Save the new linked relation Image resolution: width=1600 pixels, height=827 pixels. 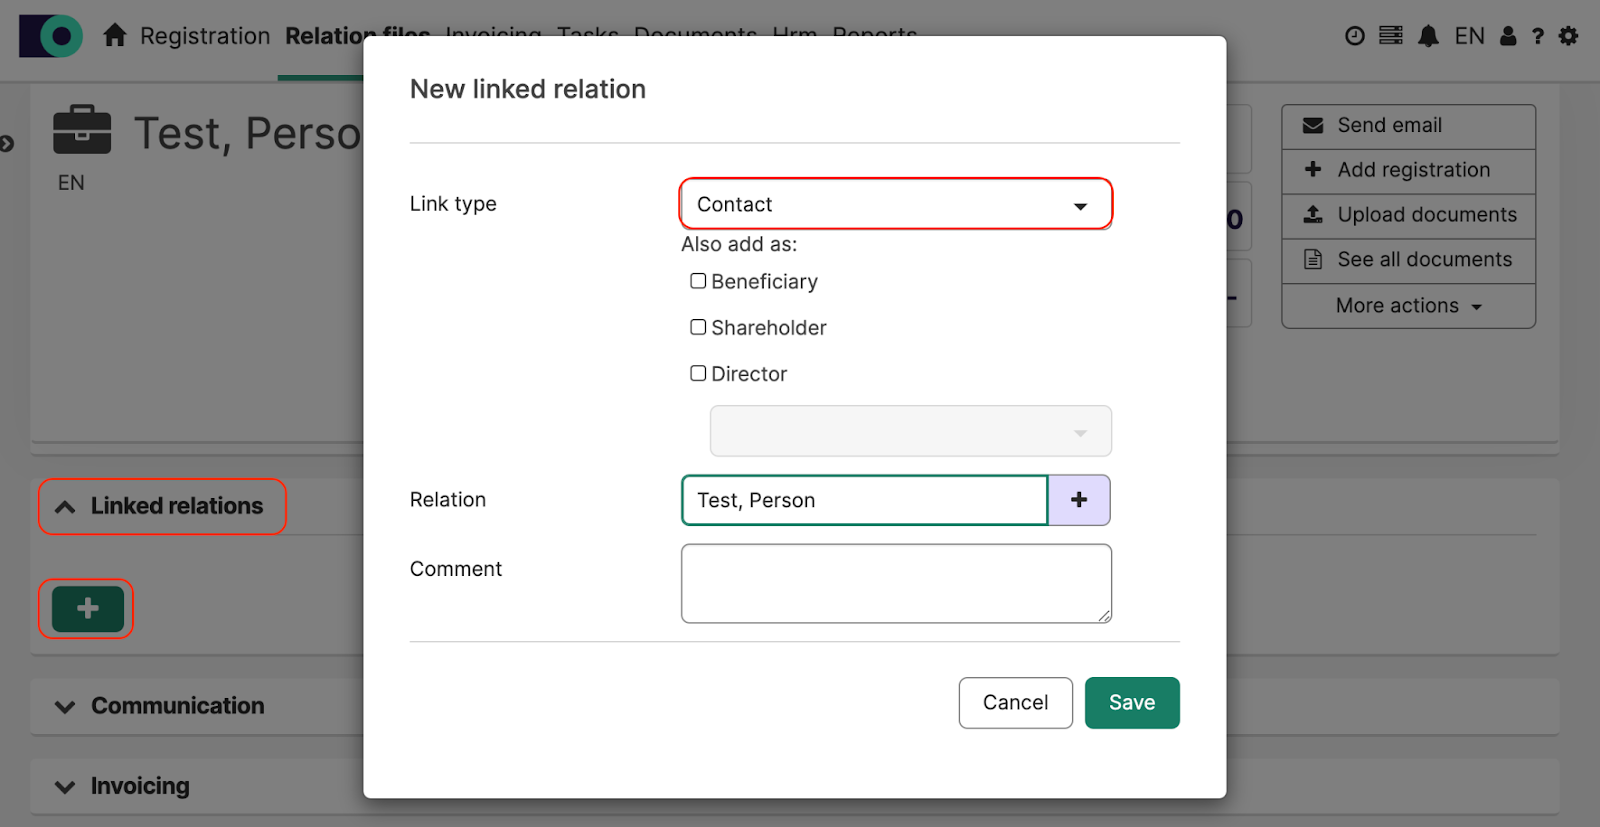point(1132,703)
